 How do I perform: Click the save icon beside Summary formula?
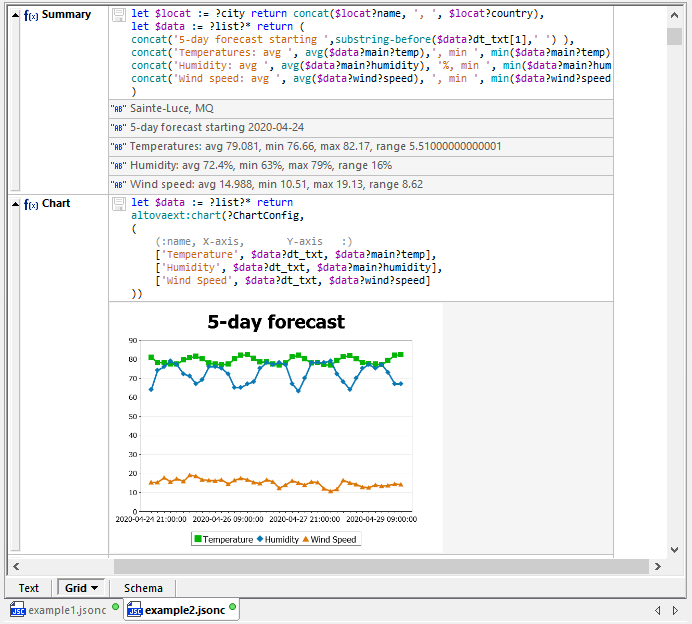point(119,15)
